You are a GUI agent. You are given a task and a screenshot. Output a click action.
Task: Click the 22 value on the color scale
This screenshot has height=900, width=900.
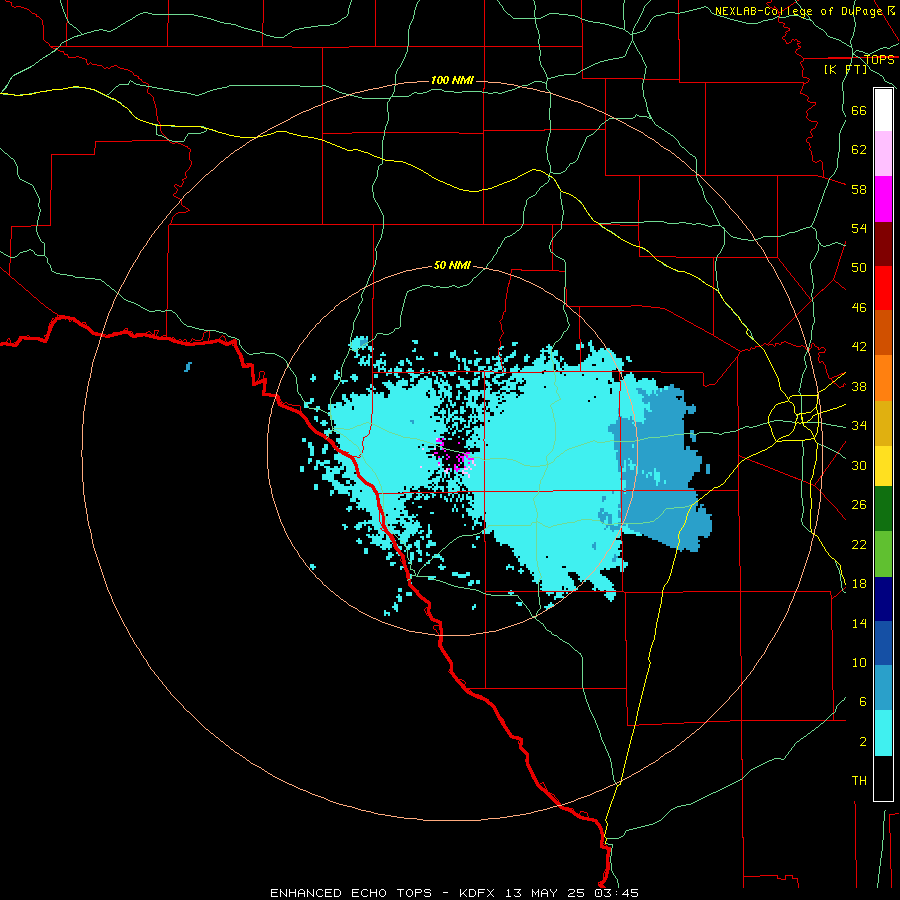pos(859,544)
